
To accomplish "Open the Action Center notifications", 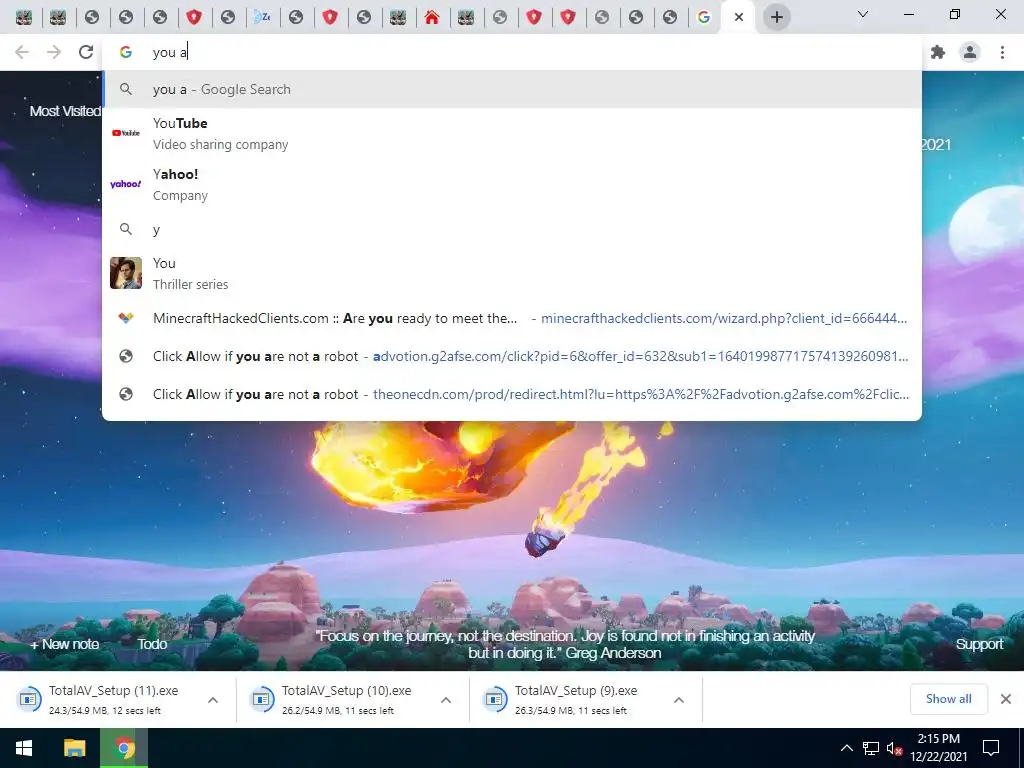I will [x=991, y=748].
